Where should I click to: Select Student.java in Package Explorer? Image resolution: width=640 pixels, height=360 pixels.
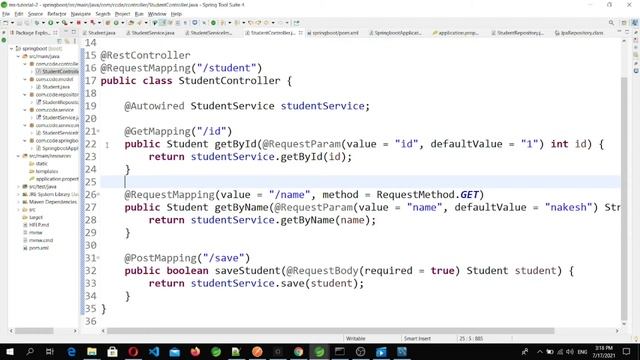coord(53,87)
